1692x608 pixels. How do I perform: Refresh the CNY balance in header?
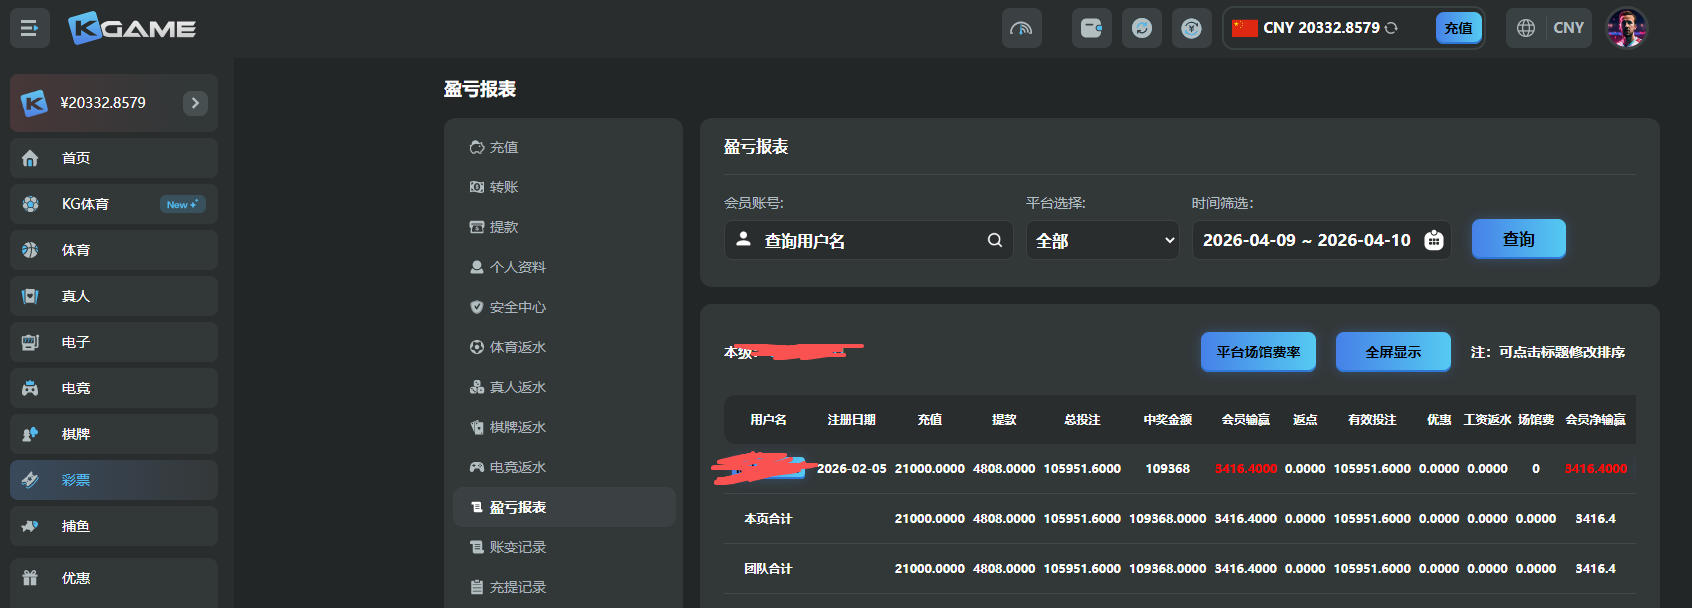tap(1391, 28)
